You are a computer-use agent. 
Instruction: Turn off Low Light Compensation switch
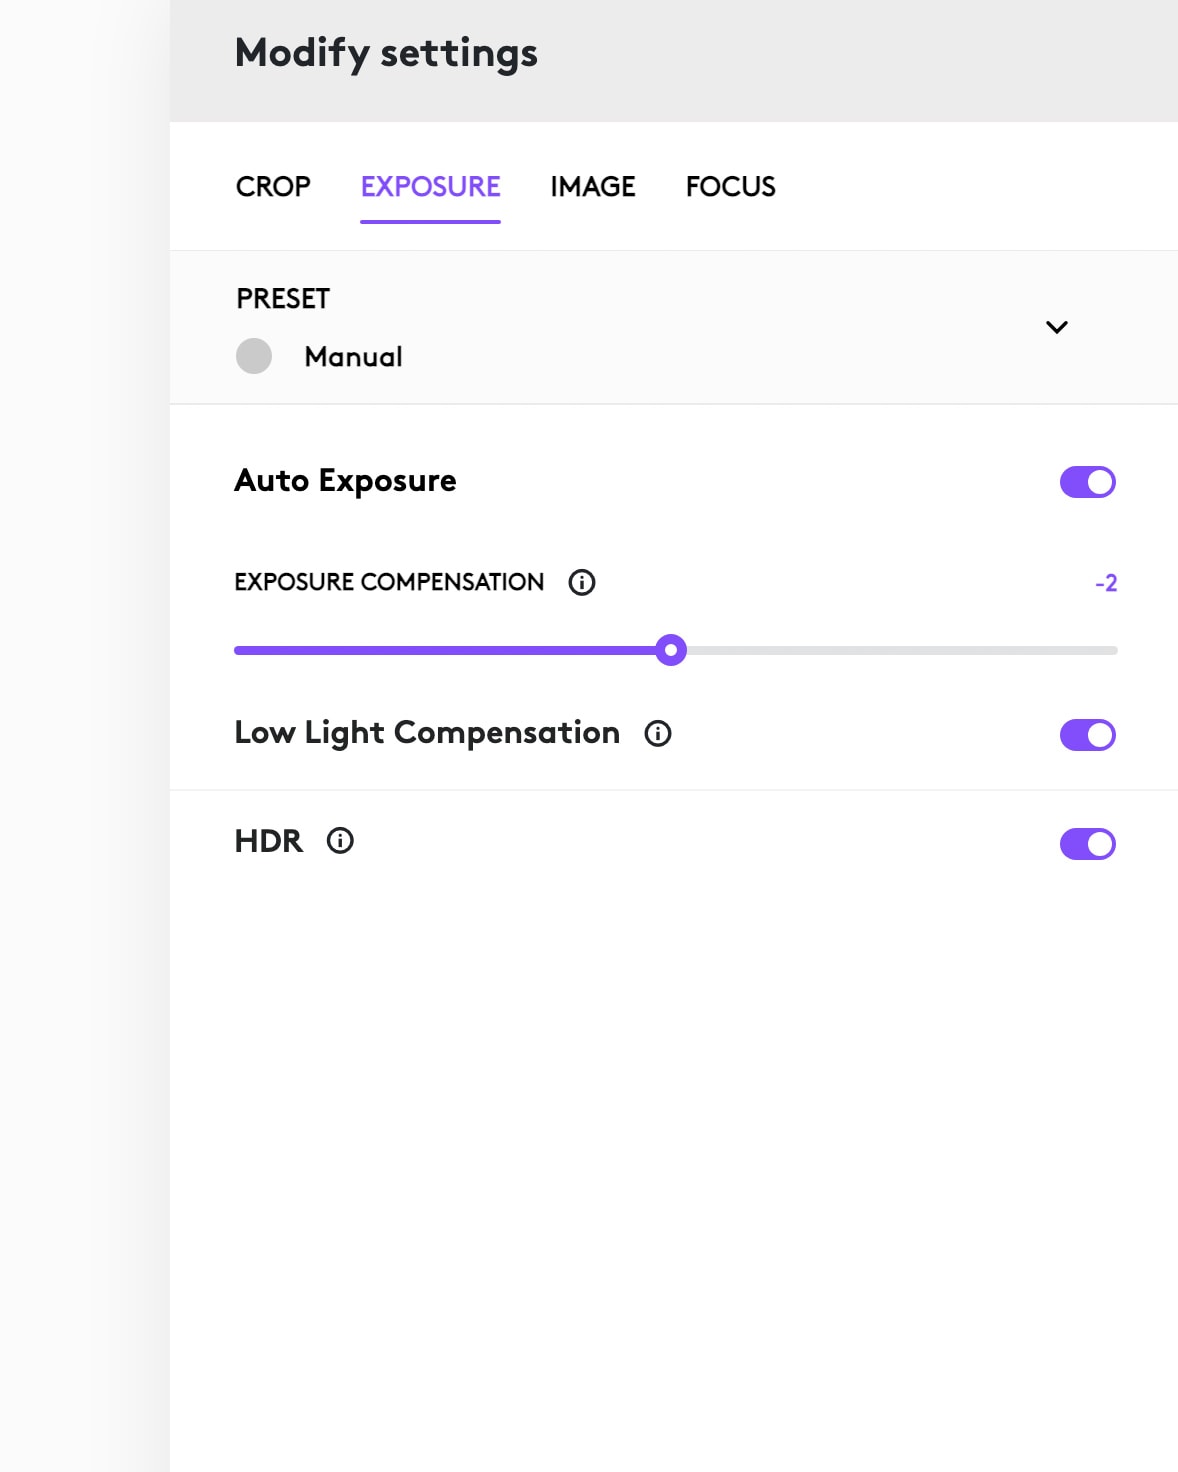pos(1088,735)
